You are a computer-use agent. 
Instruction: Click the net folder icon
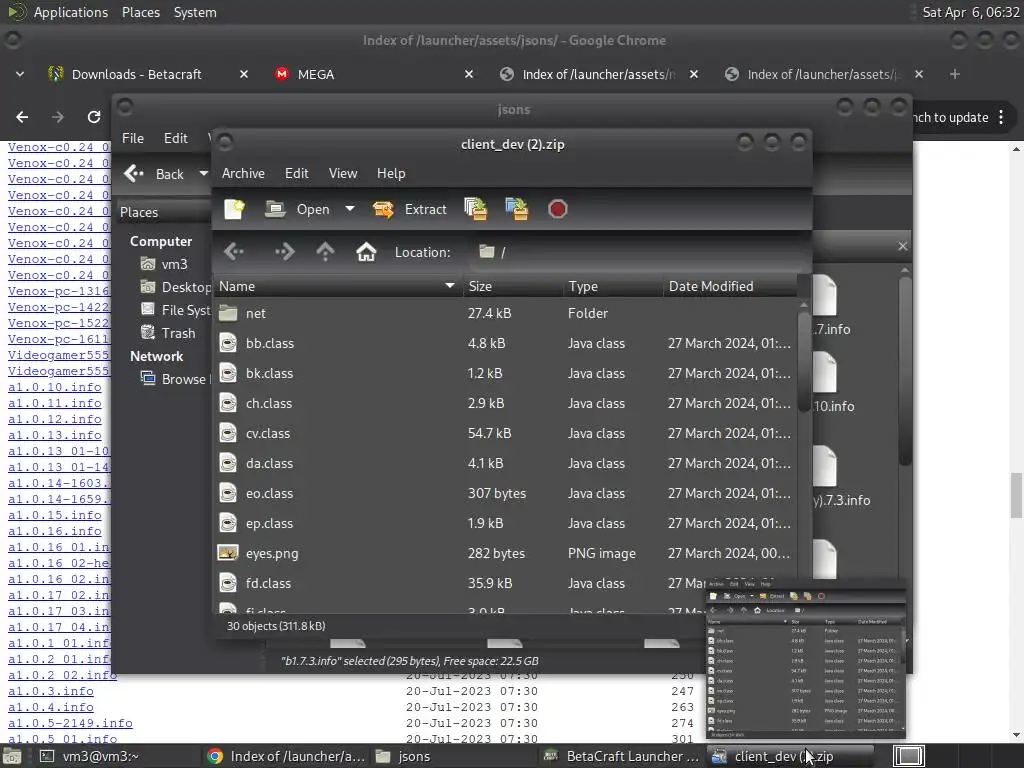point(228,313)
